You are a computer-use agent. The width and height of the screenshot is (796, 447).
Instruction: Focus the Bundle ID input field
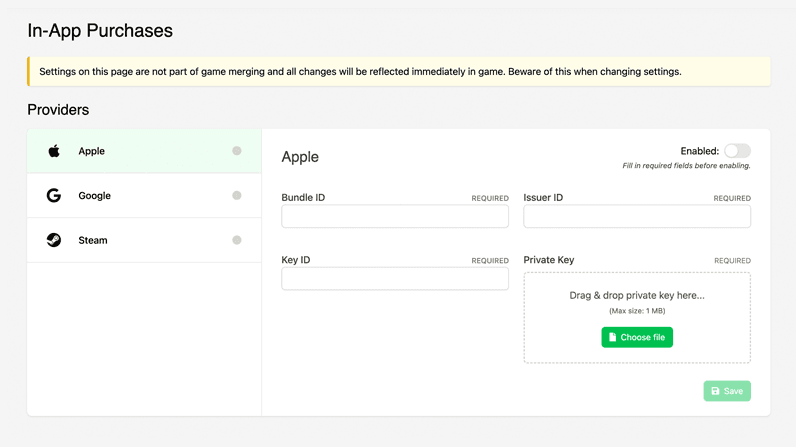pyautogui.click(x=395, y=217)
